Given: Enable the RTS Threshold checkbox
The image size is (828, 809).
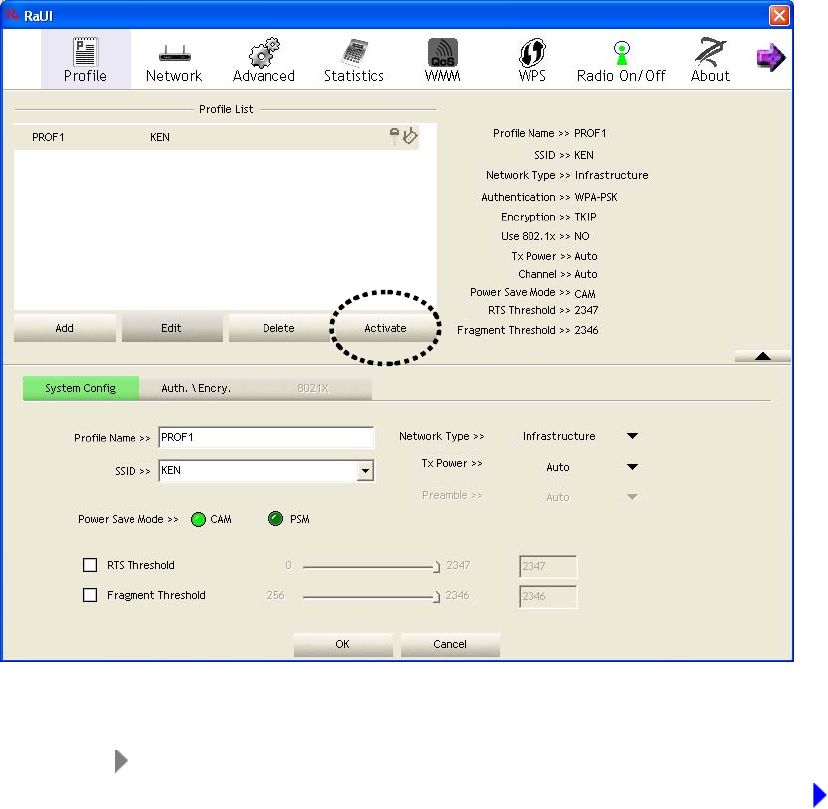Looking at the screenshot, I should pyautogui.click(x=90, y=565).
